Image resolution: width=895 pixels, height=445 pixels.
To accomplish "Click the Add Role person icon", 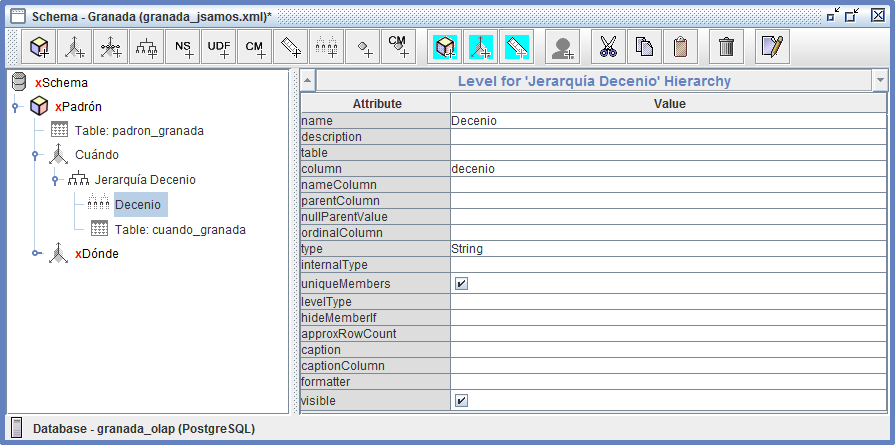I will (x=563, y=47).
